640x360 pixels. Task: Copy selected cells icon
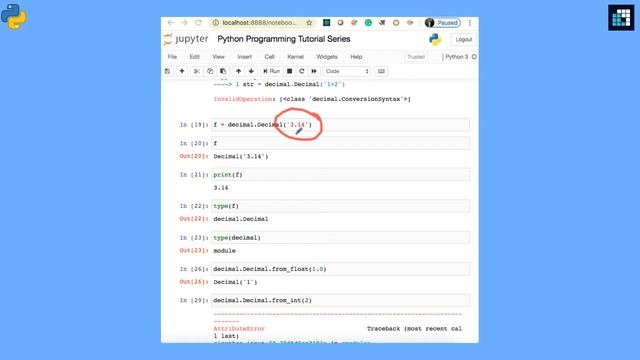point(210,71)
